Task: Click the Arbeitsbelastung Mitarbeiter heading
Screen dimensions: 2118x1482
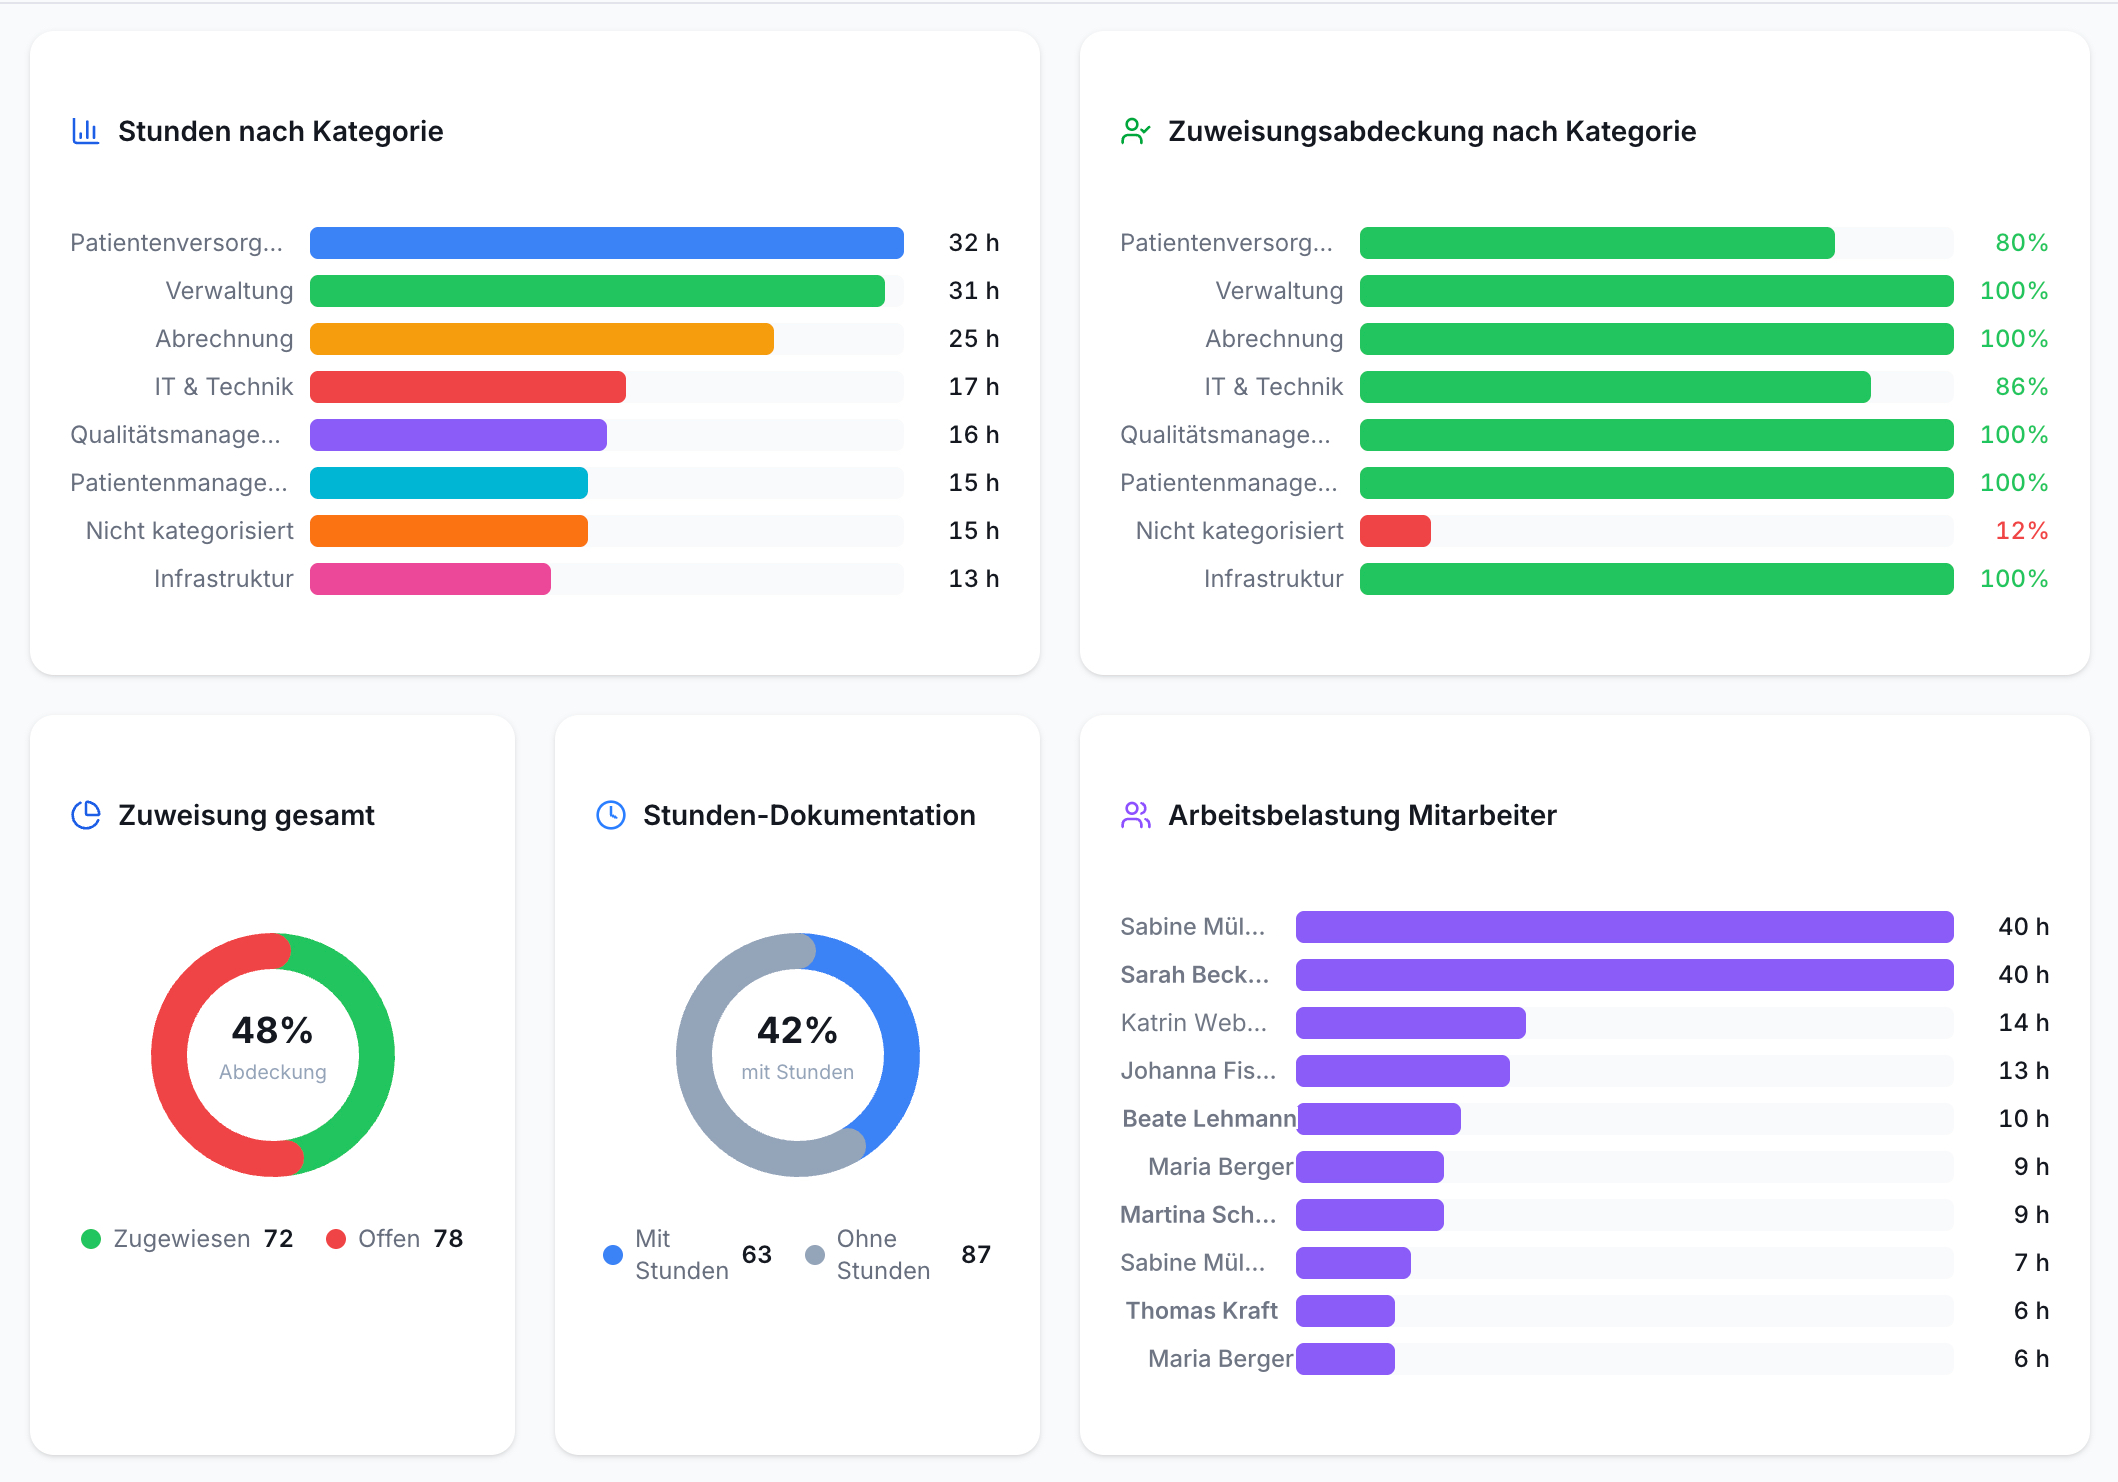Action: point(1362,815)
